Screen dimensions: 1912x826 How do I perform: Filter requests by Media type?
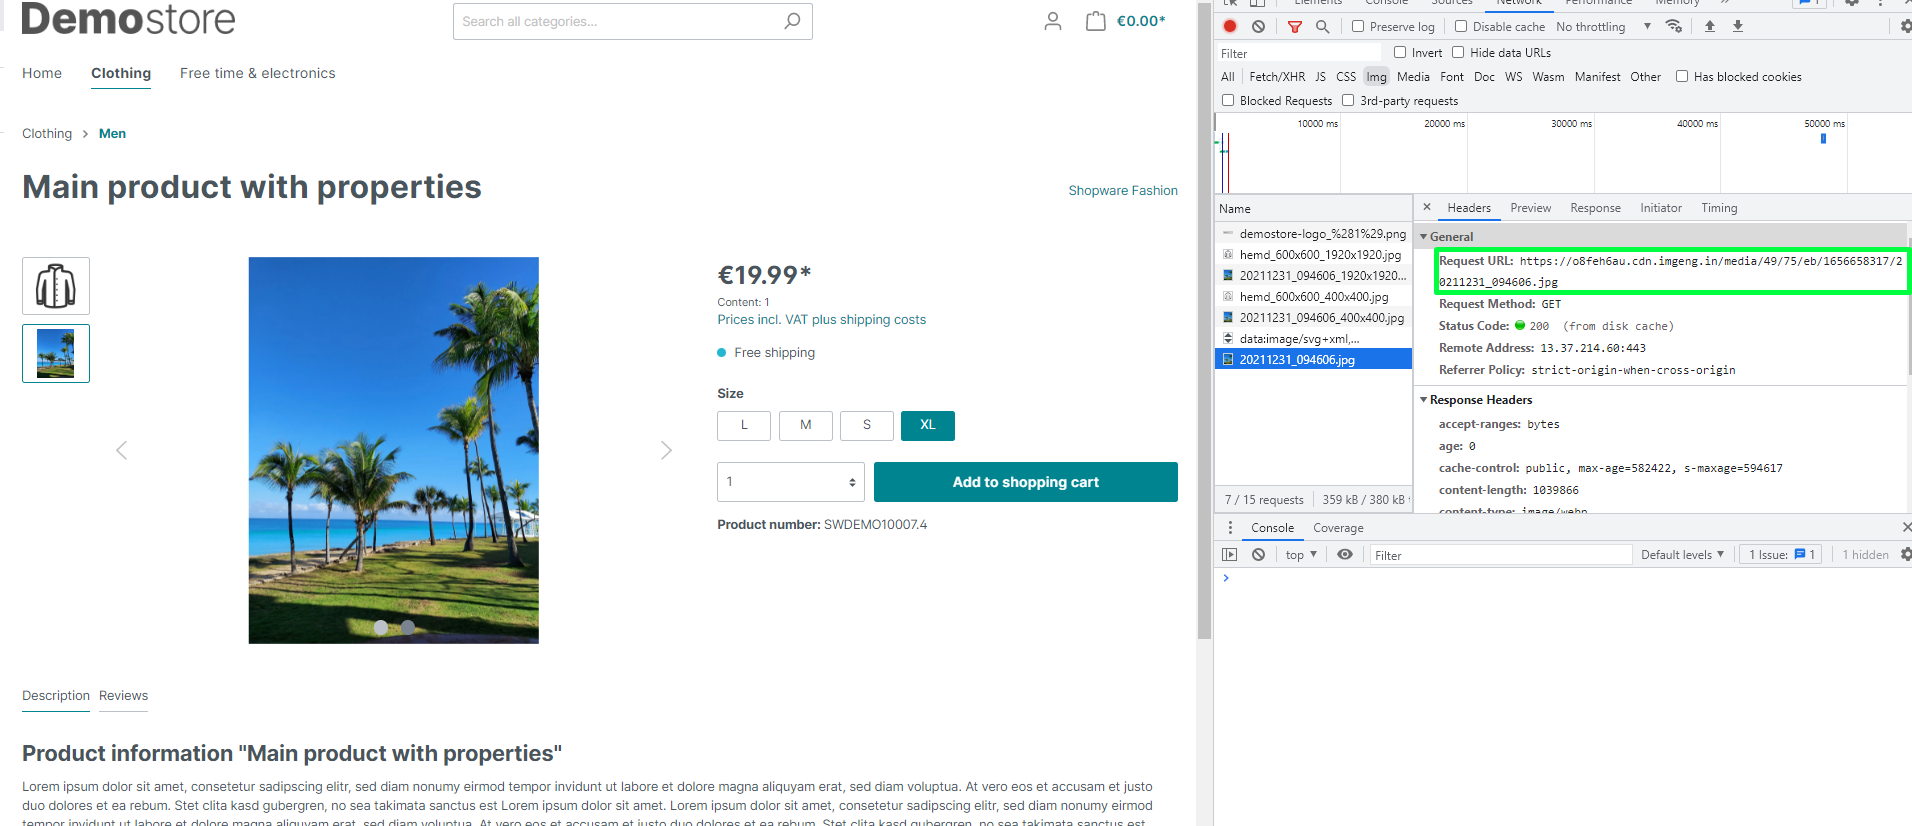pos(1413,77)
